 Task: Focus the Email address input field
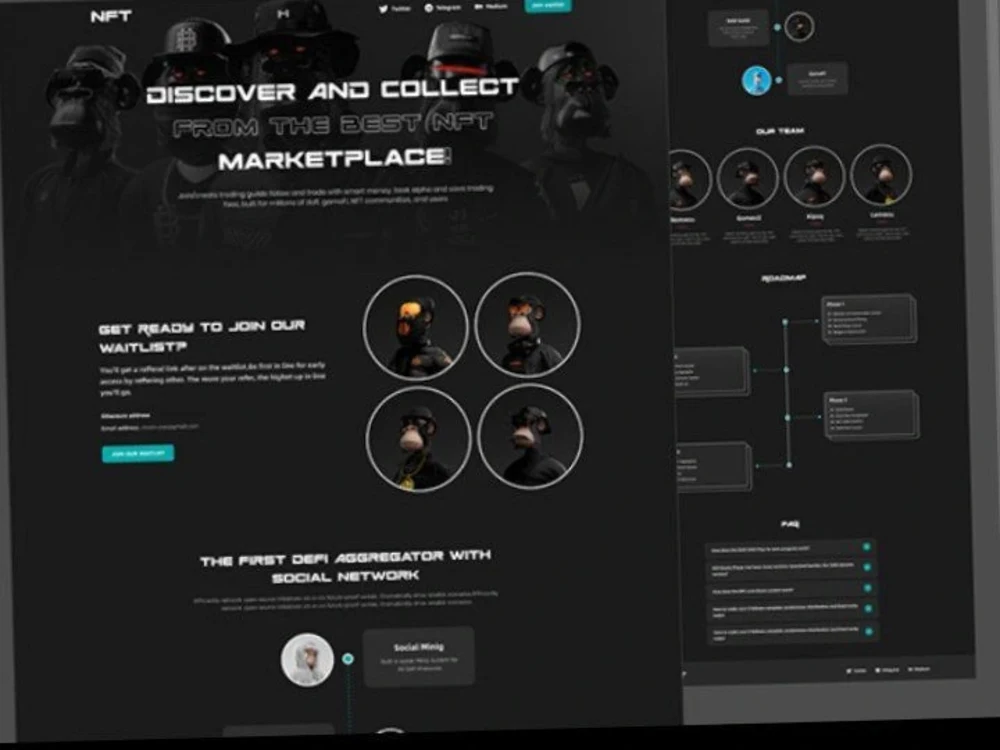tap(150, 427)
